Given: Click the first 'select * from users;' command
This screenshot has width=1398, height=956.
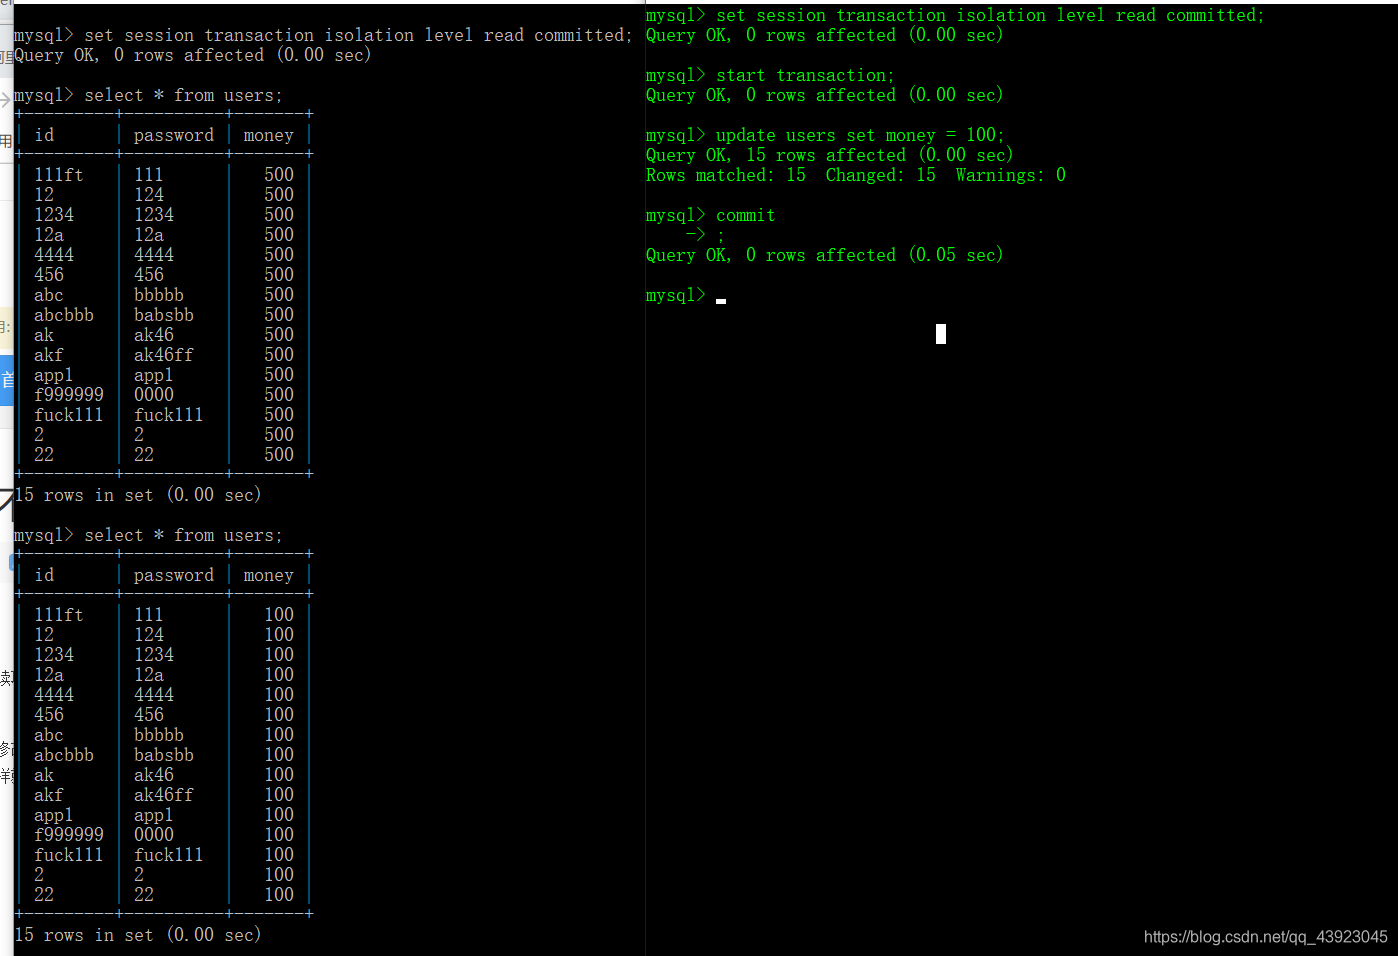Looking at the screenshot, I should [x=183, y=95].
